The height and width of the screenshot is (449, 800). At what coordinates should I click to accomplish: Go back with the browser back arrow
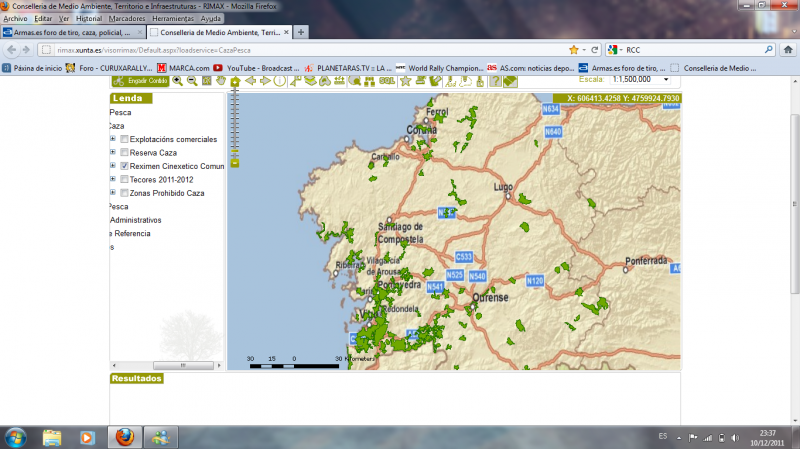pos(11,49)
